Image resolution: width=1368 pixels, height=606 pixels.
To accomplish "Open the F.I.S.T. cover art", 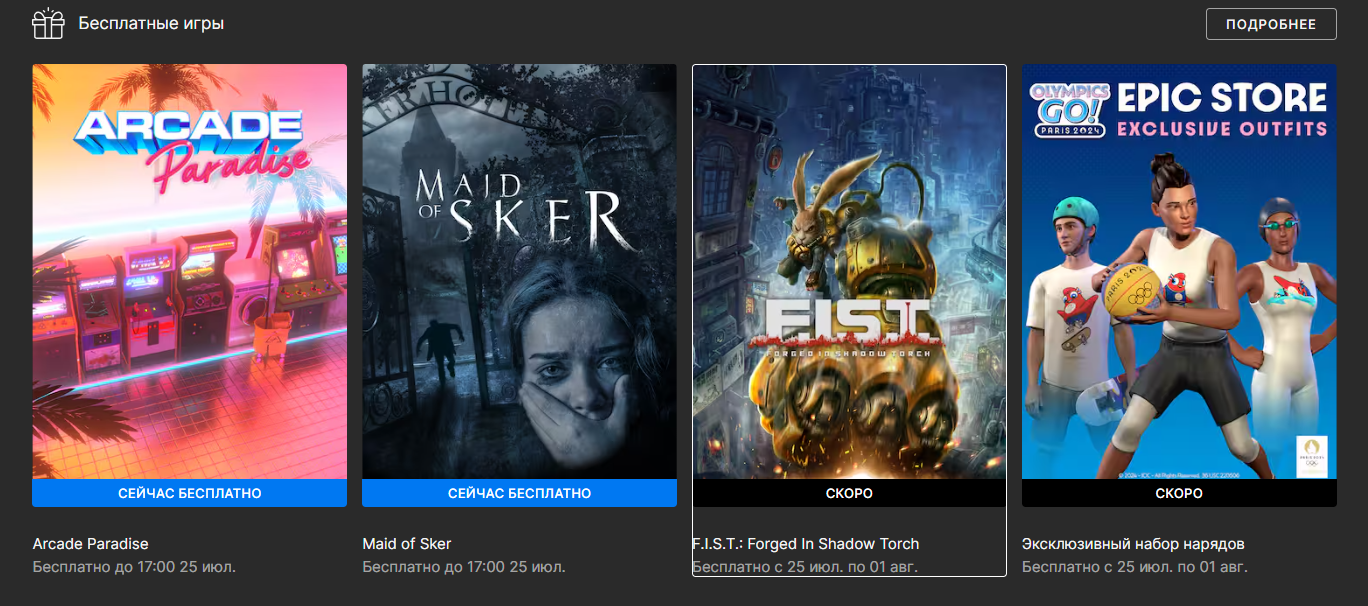I will (x=849, y=272).
